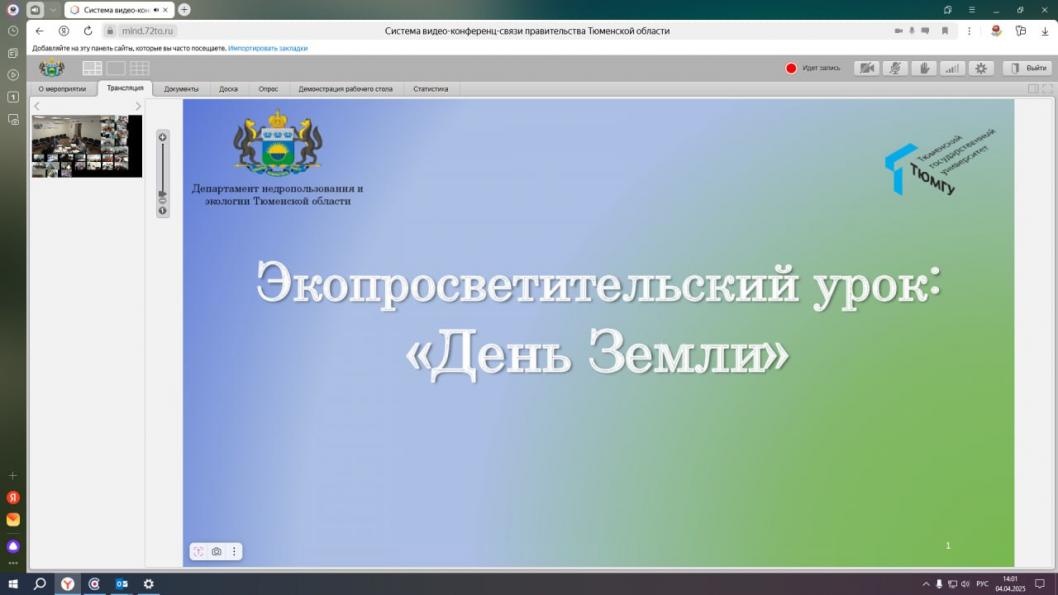Open the Статистика tab
Screen dimensions: 1058x595
430,89
